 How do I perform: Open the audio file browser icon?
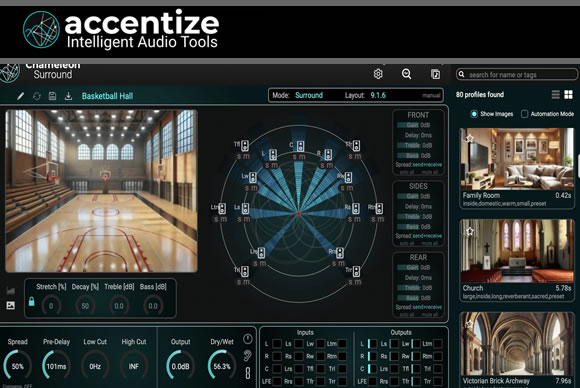click(x=435, y=74)
